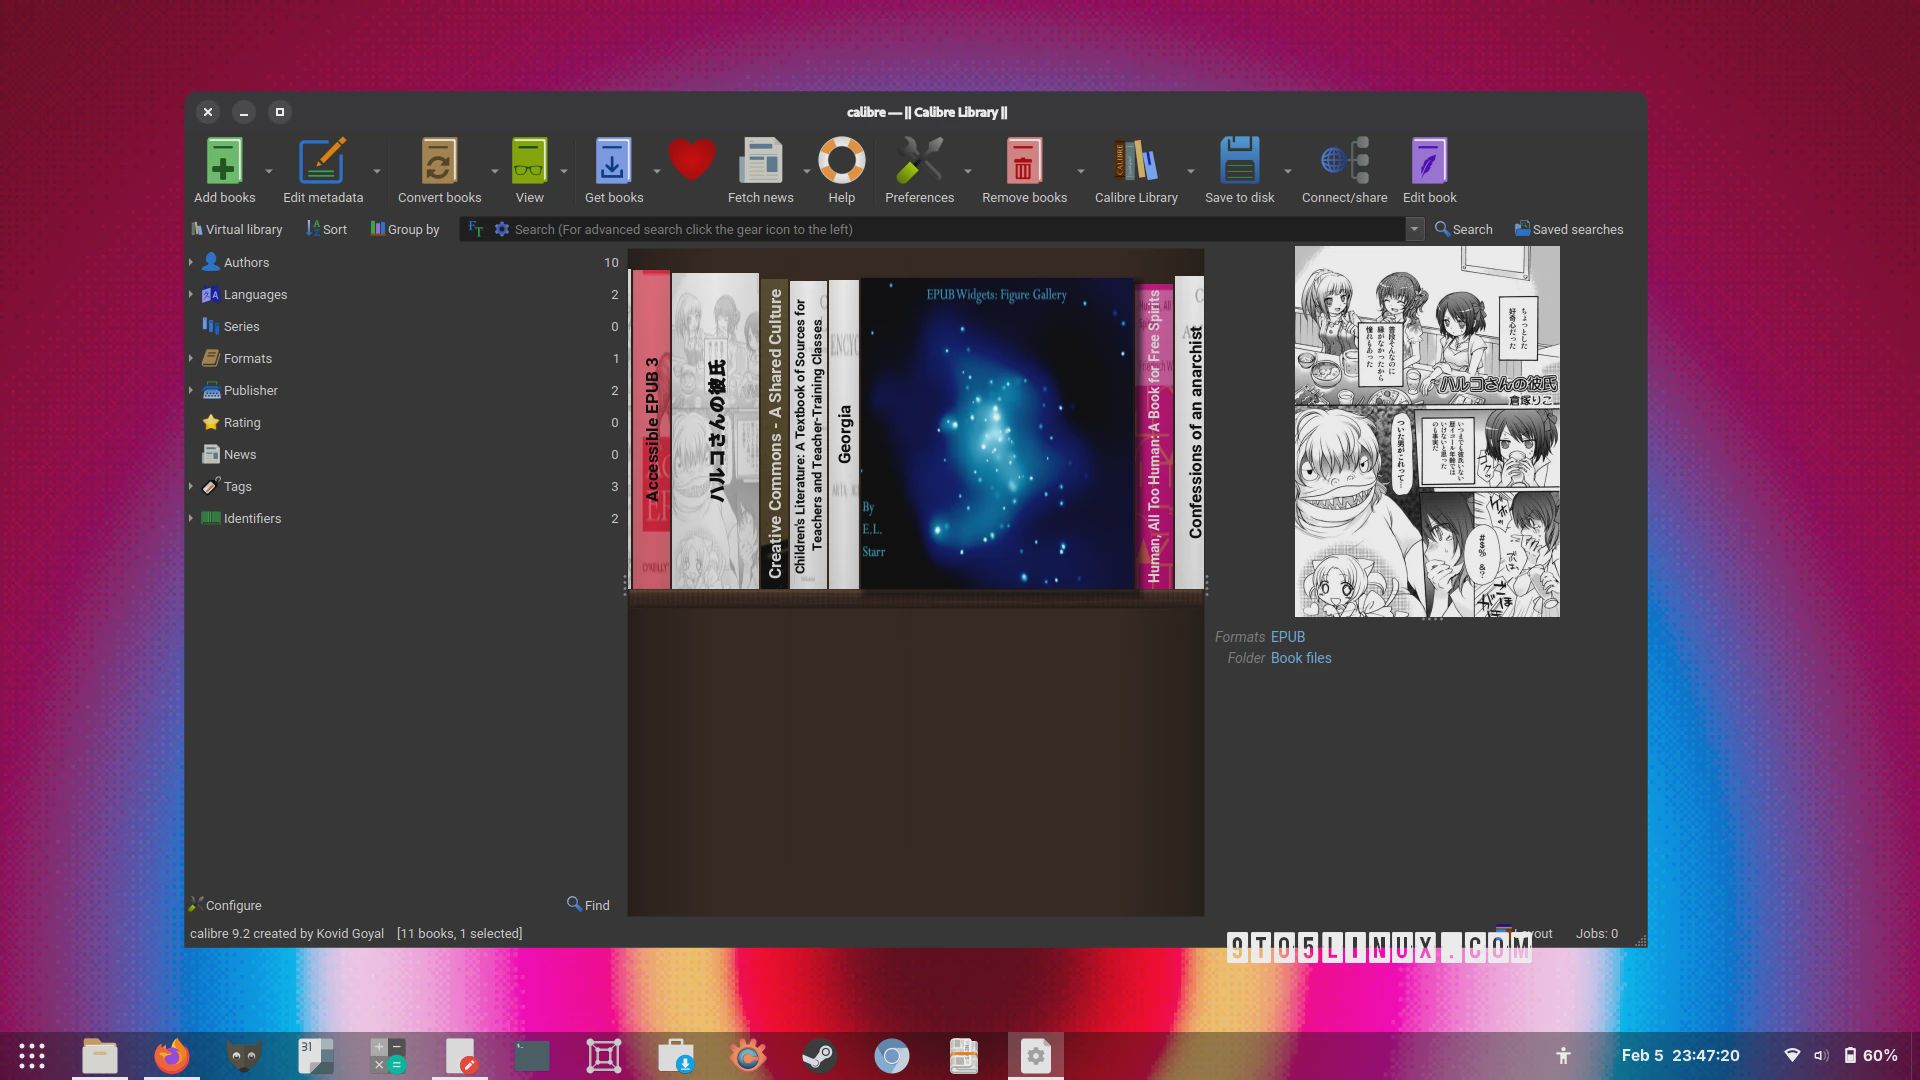Click the red heart donate icon

pos(691,159)
